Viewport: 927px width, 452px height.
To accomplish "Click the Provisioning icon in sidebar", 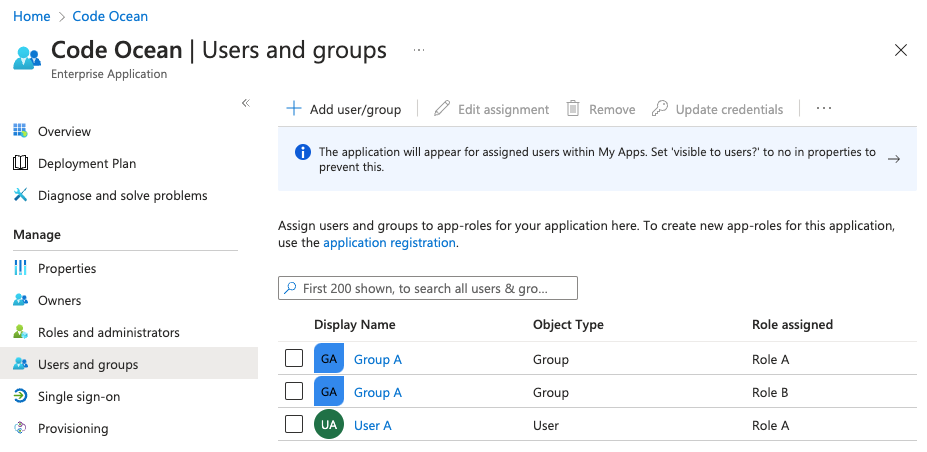I will click(x=20, y=428).
